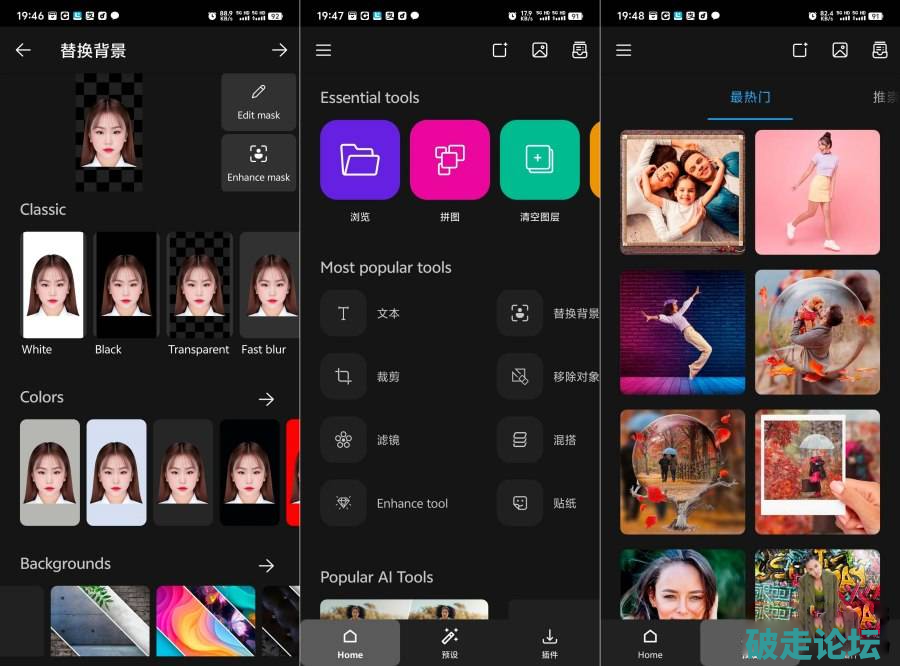Expand the Colors section arrow
The image size is (900, 666).
coord(266,399)
